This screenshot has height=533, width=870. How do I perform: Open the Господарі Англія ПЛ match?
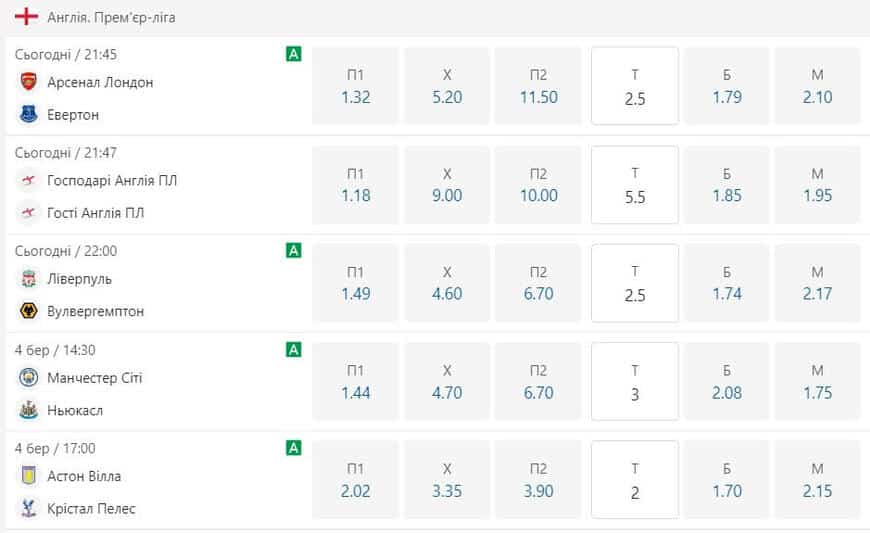pyautogui.click(x=112, y=181)
